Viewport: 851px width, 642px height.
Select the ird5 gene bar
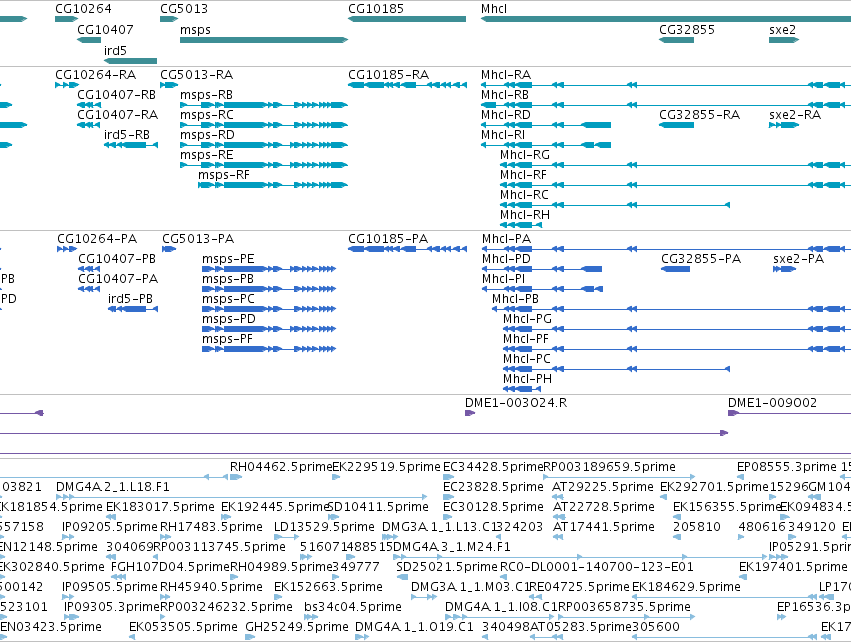130,61
